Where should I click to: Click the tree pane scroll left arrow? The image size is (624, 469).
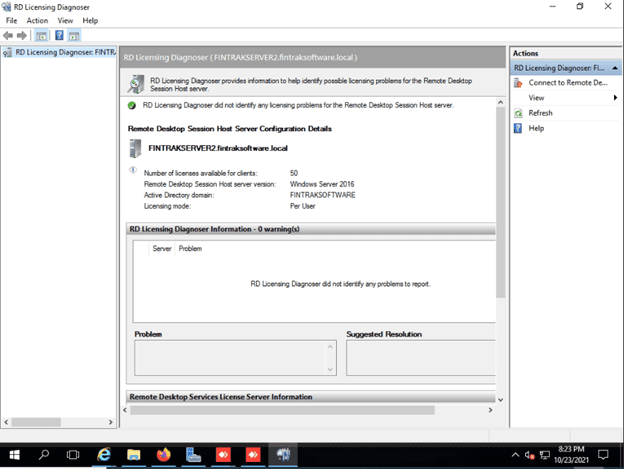(6, 422)
